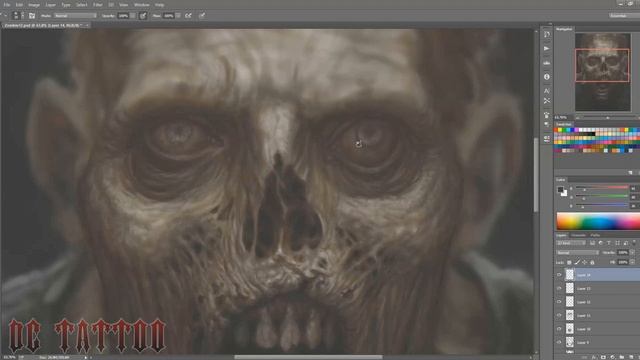The width and height of the screenshot is (640, 360).
Task: Hide Layer 14 with eye icon
Action: pos(559,275)
